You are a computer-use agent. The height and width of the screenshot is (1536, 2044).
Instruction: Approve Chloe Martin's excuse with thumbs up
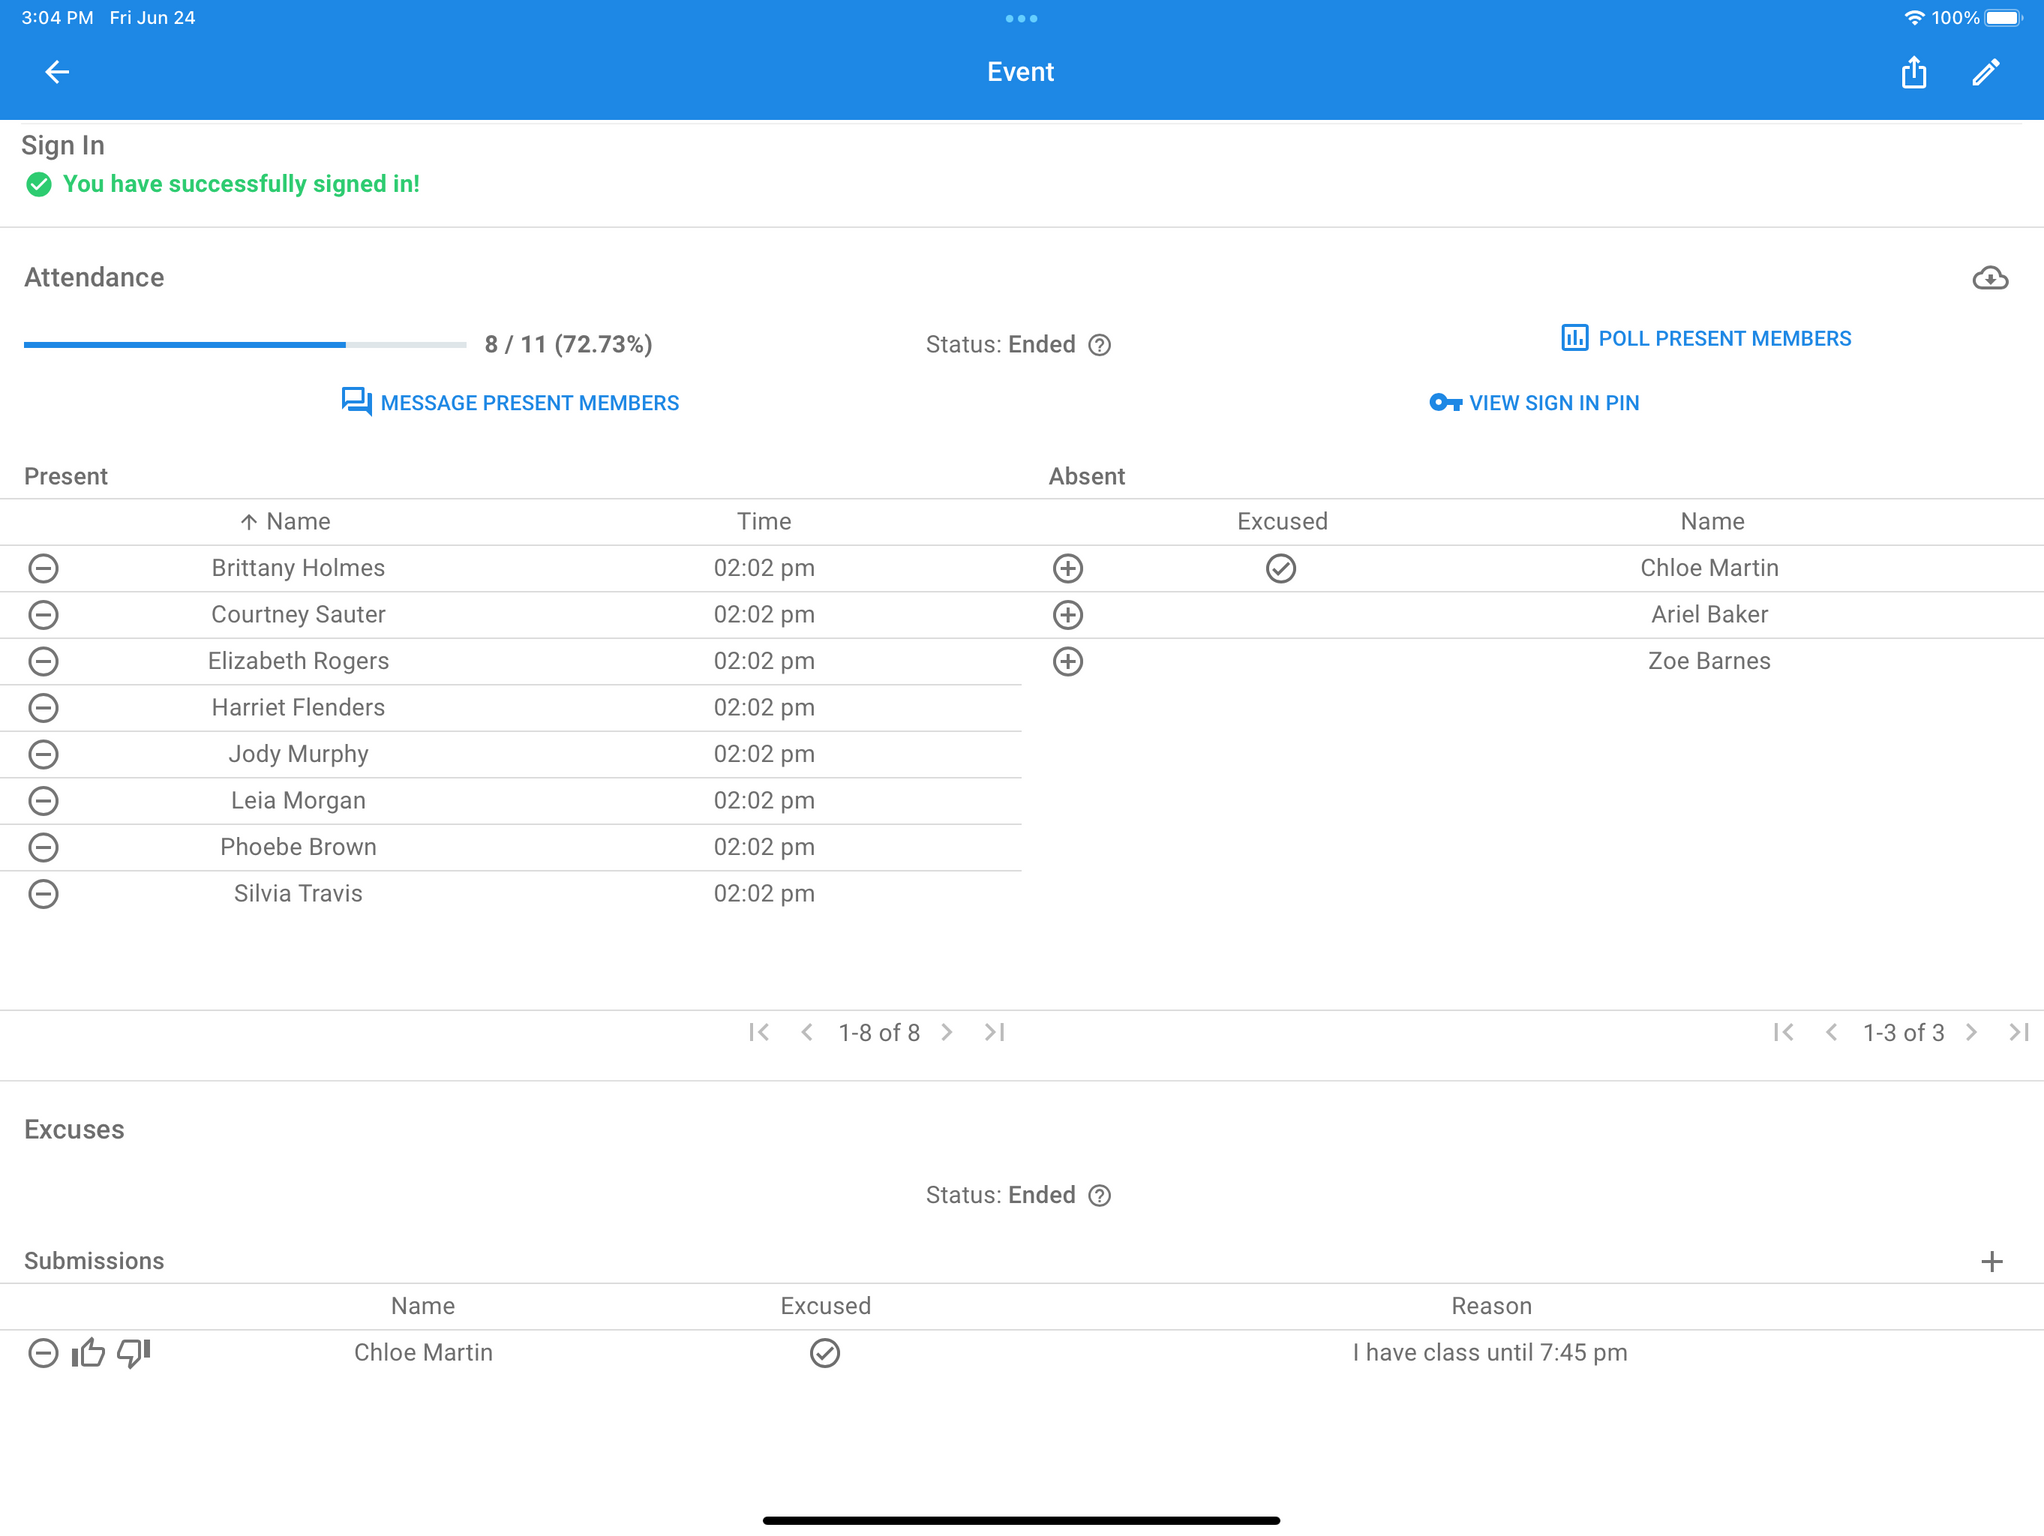point(88,1353)
